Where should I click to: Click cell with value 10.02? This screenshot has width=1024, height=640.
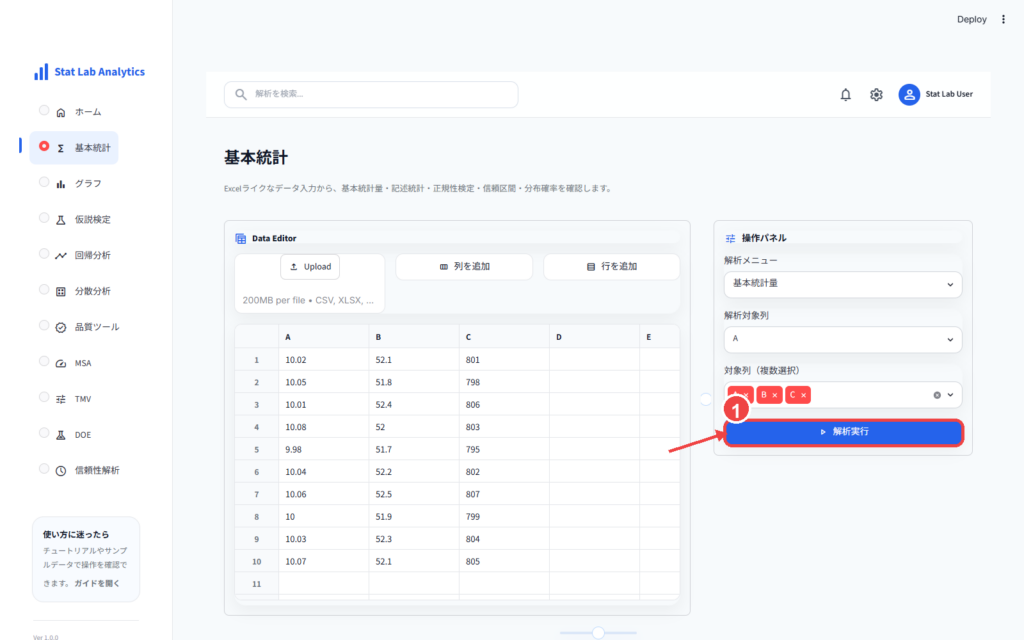tap(323, 360)
